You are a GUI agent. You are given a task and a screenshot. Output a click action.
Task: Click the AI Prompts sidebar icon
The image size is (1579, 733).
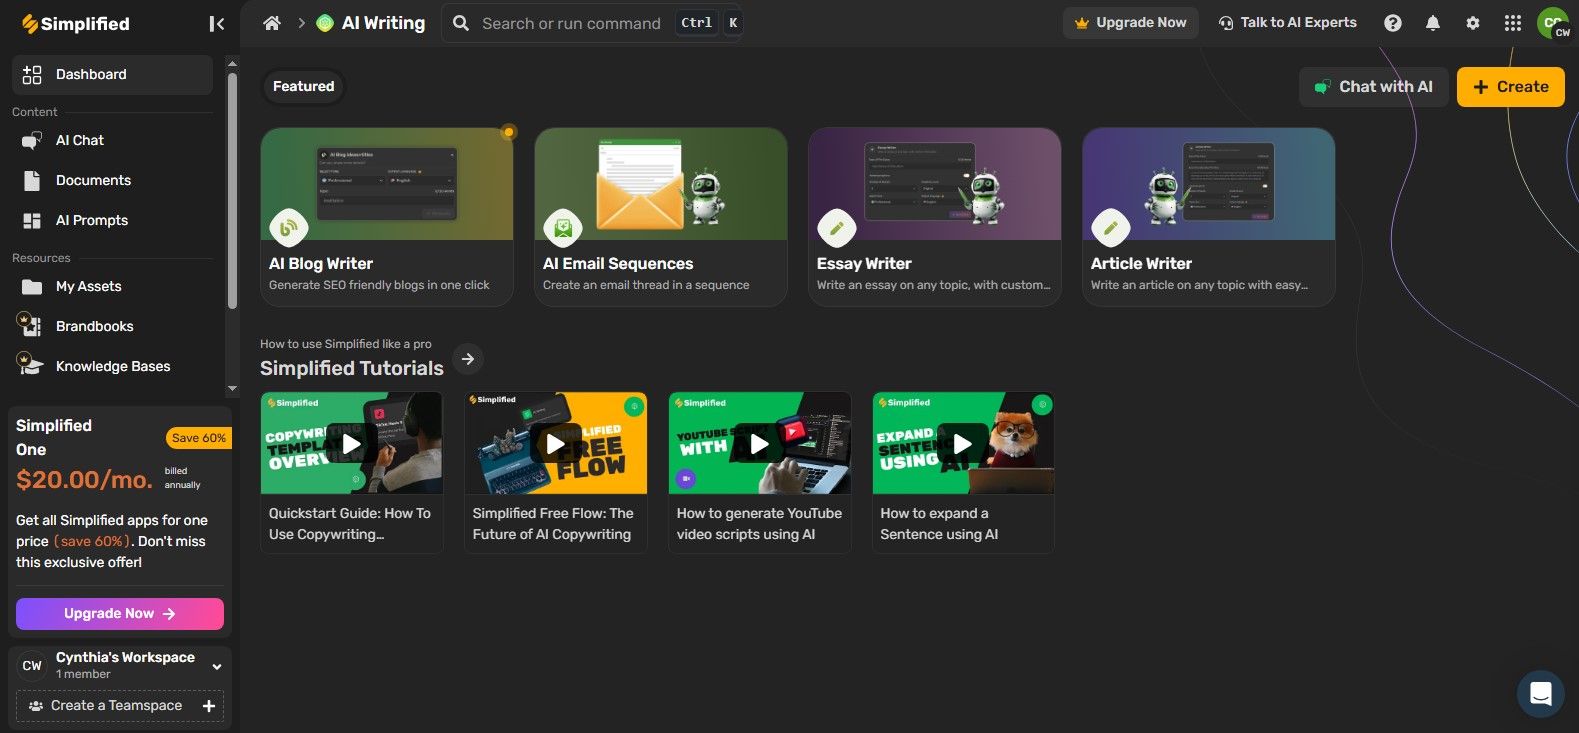point(32,221)
